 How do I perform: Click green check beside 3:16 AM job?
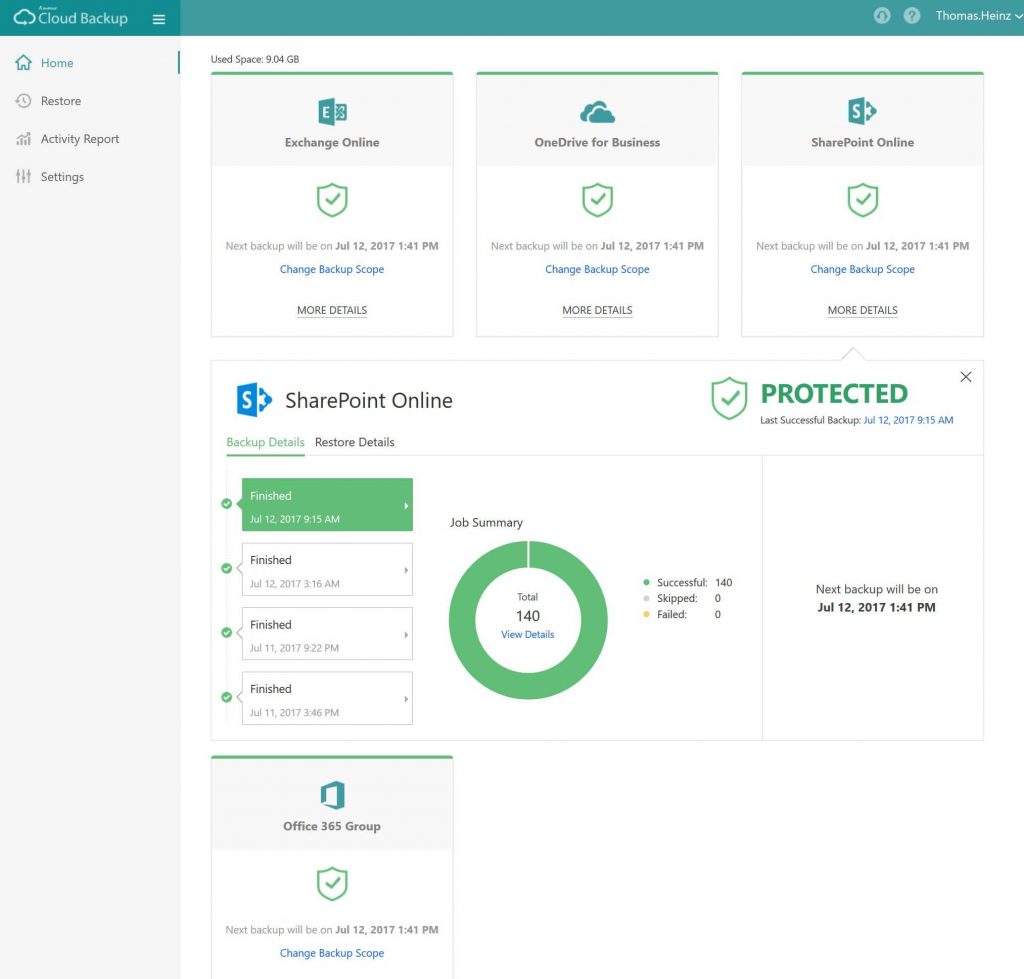[x=227, y=568]
